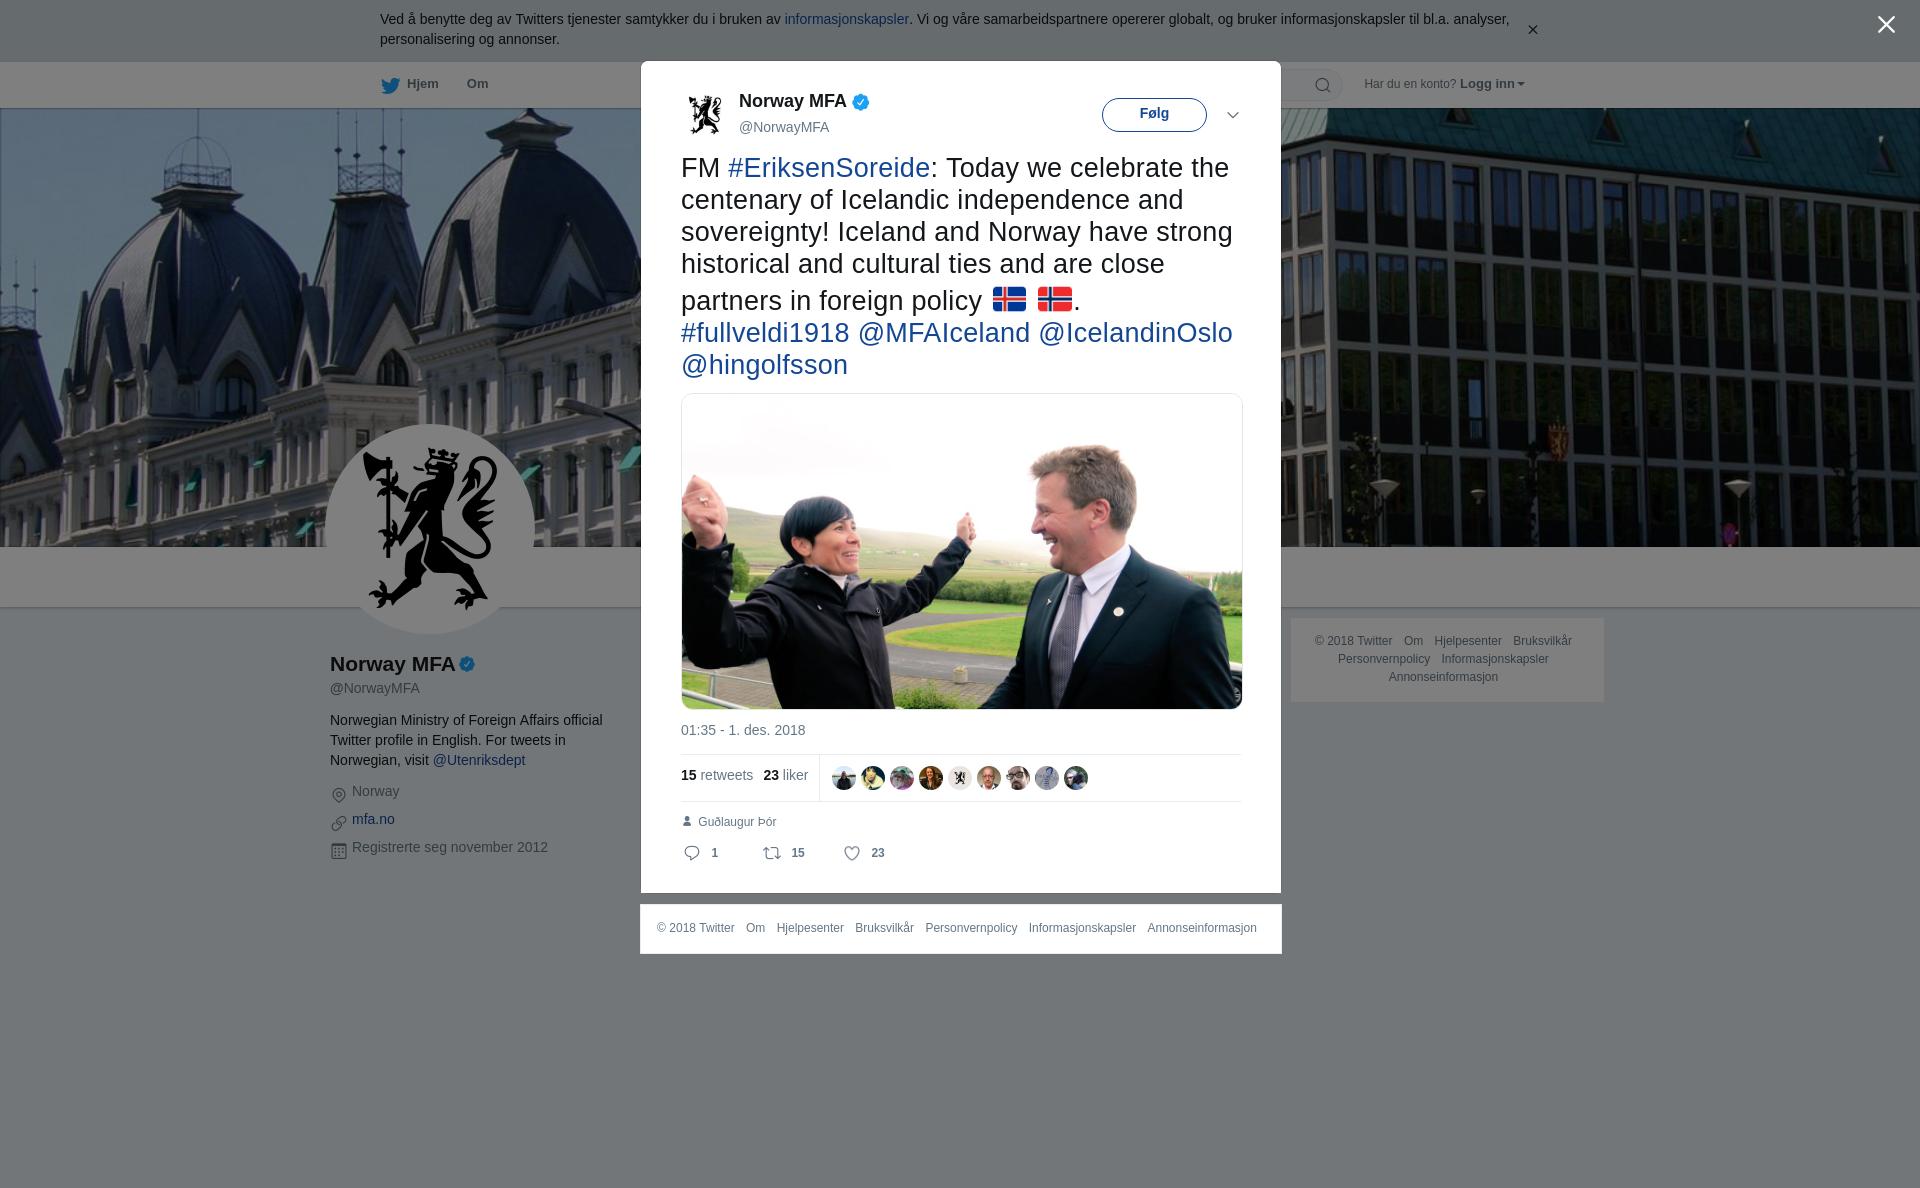Open the Om menu item
1920x1188 pixels.
coord(477,84)
